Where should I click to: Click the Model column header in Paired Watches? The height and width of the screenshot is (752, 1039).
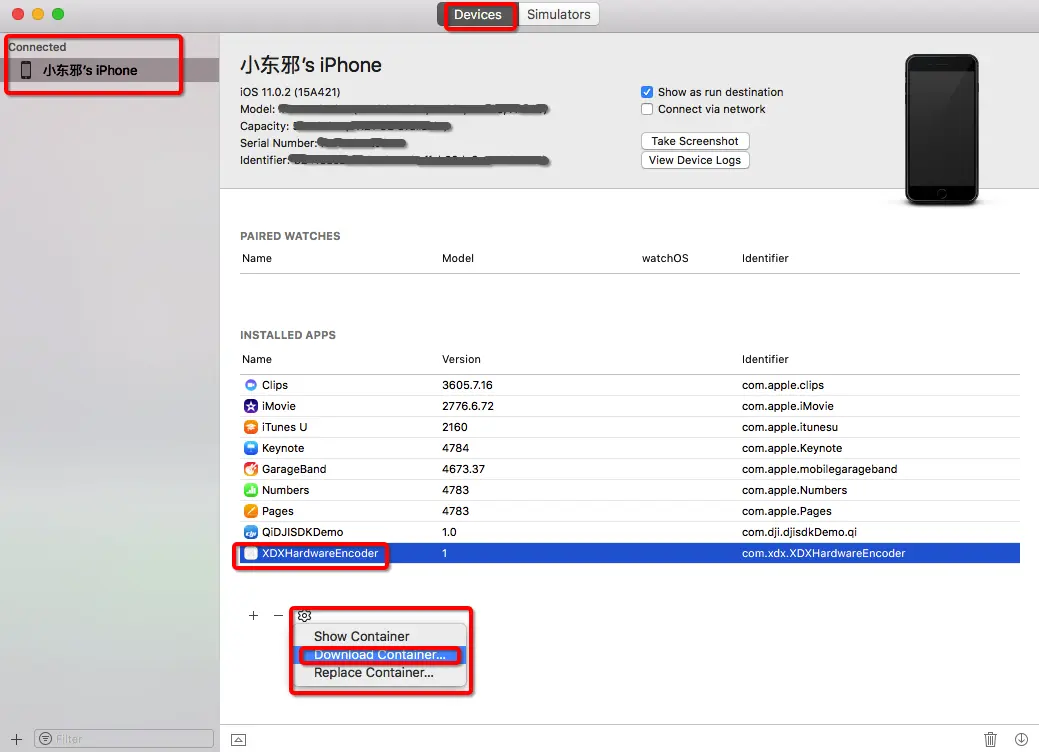(x=458, y=258)
